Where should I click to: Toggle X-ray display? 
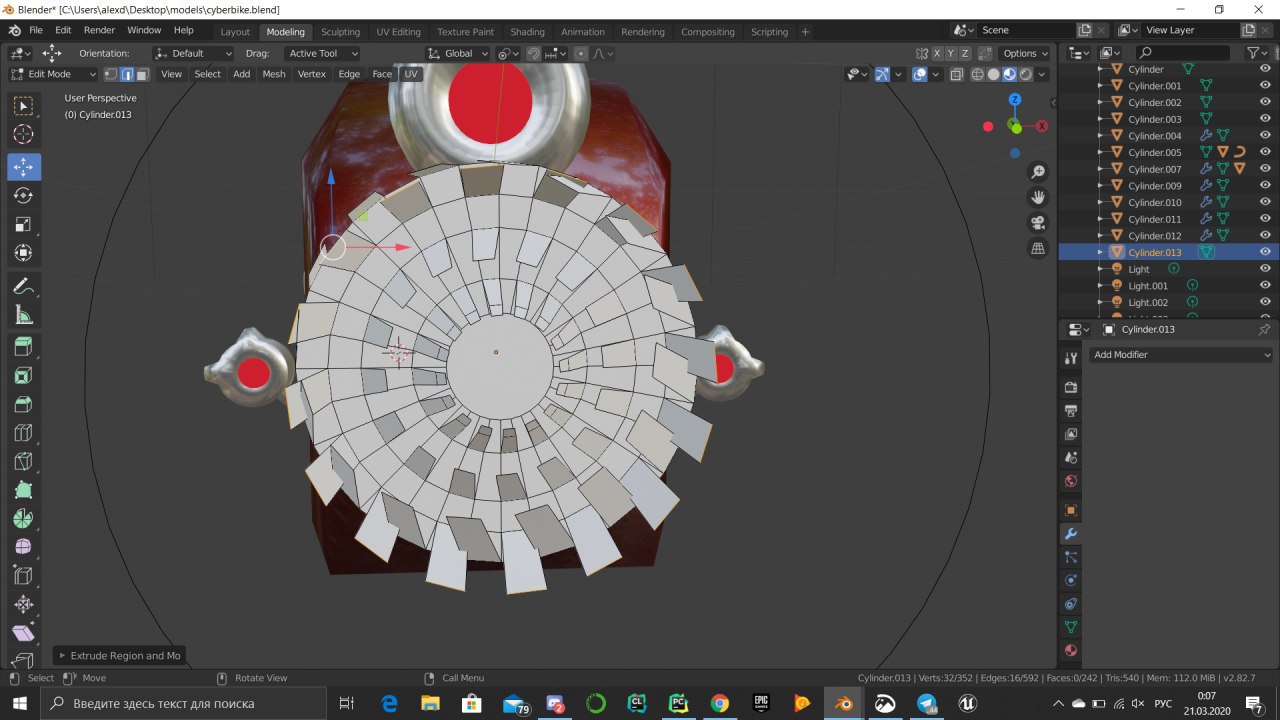tap(956, 74)
